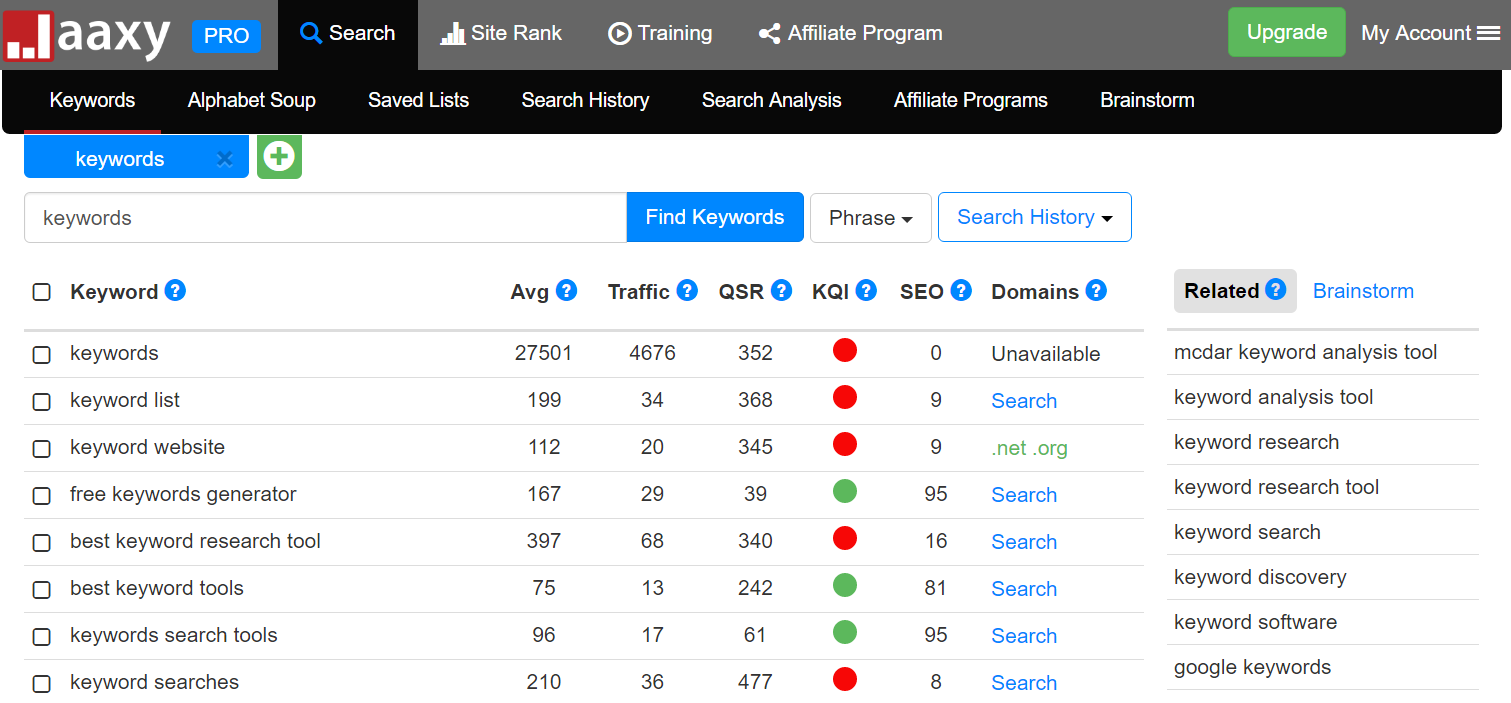Check the box for best keyword tools
1511x703 pixels.
coord(42,590)
